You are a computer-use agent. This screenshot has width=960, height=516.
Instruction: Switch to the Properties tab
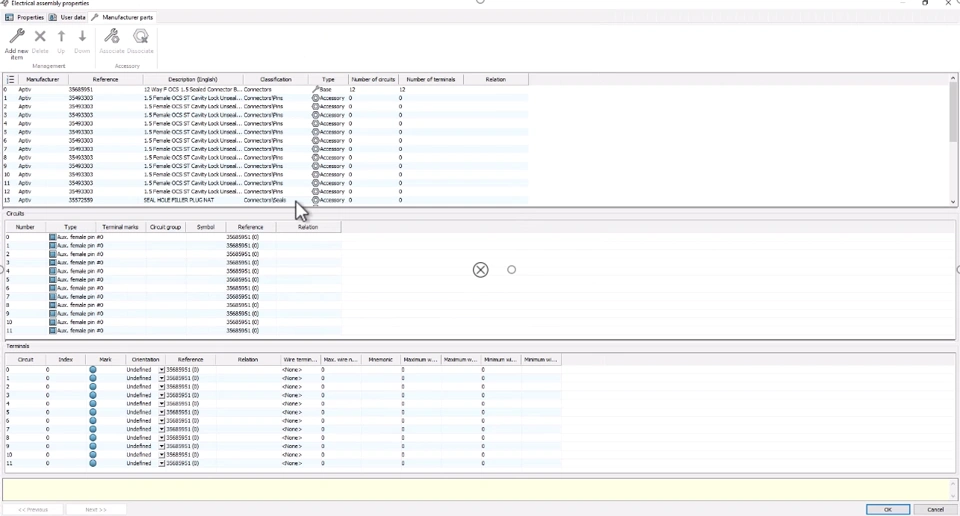[x=24, y=17]
